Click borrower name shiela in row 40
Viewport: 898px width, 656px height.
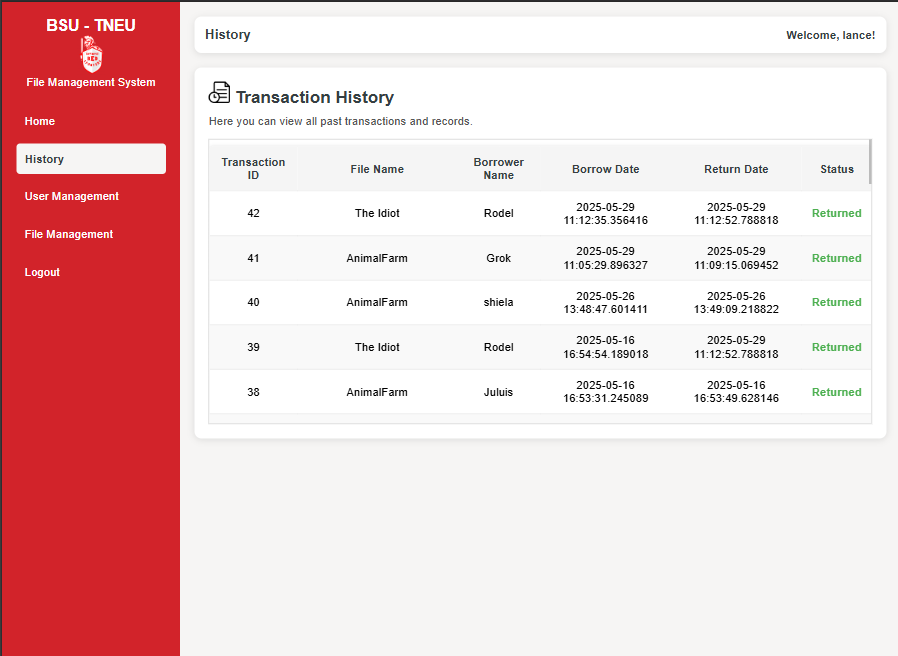point(498,302)
